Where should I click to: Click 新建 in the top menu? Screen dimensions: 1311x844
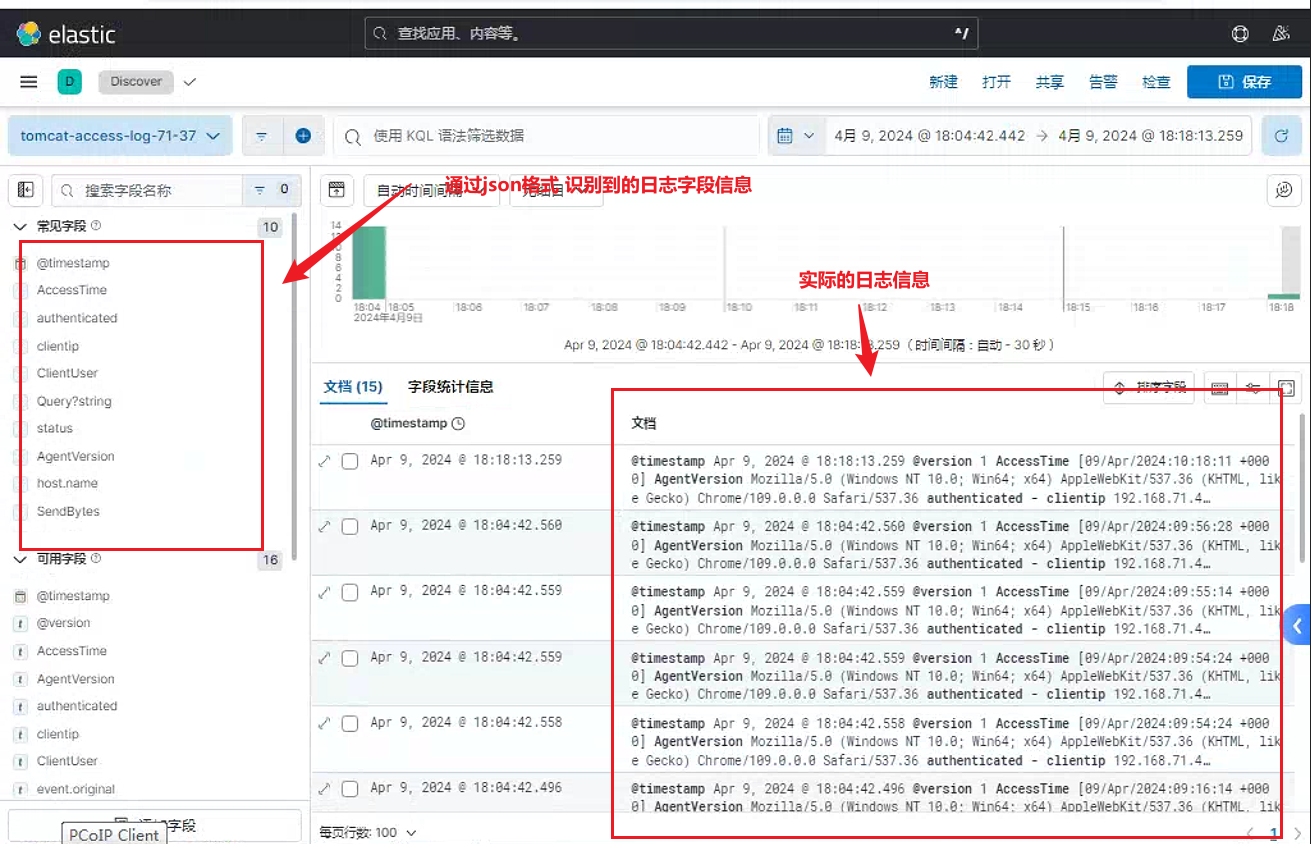click(943, 82)
